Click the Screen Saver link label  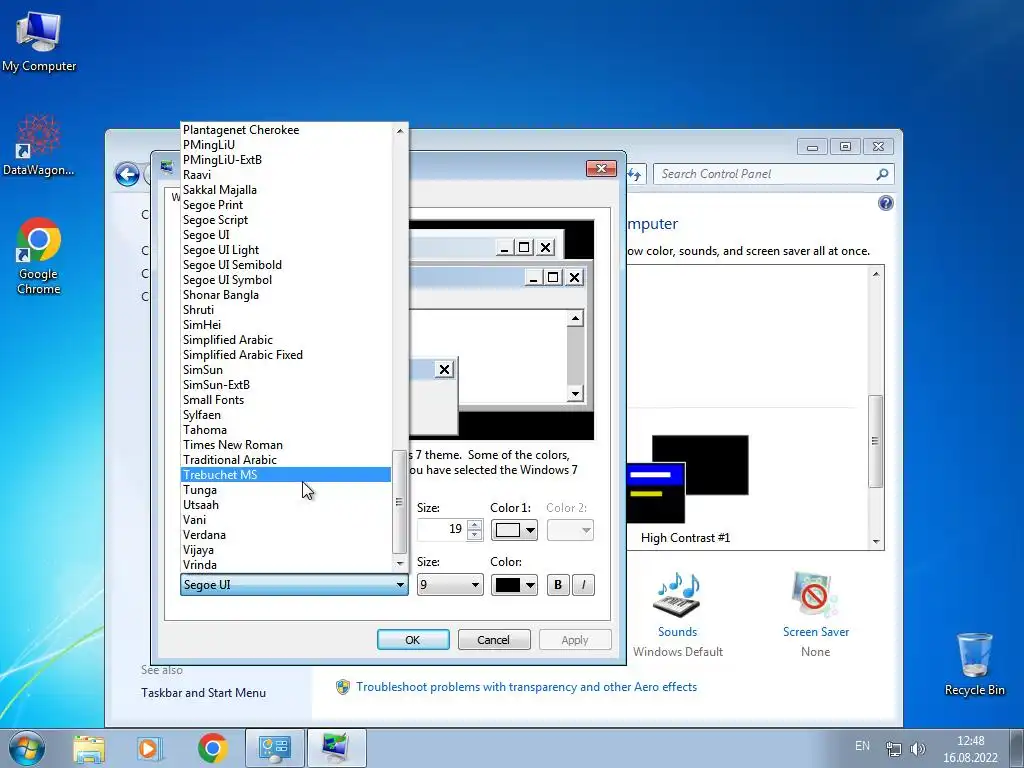(816, 632)
